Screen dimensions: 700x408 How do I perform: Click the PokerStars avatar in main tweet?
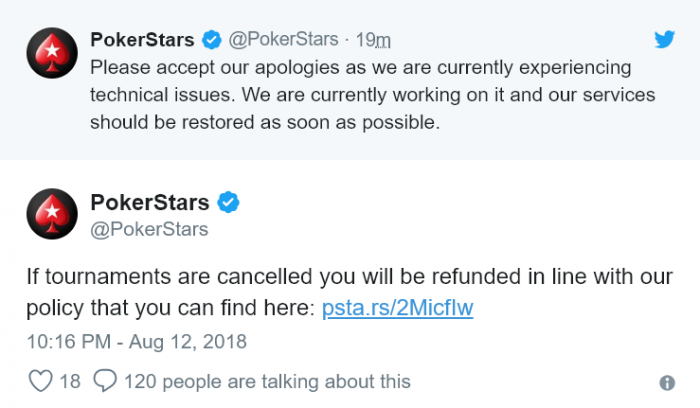pos(52,213)
